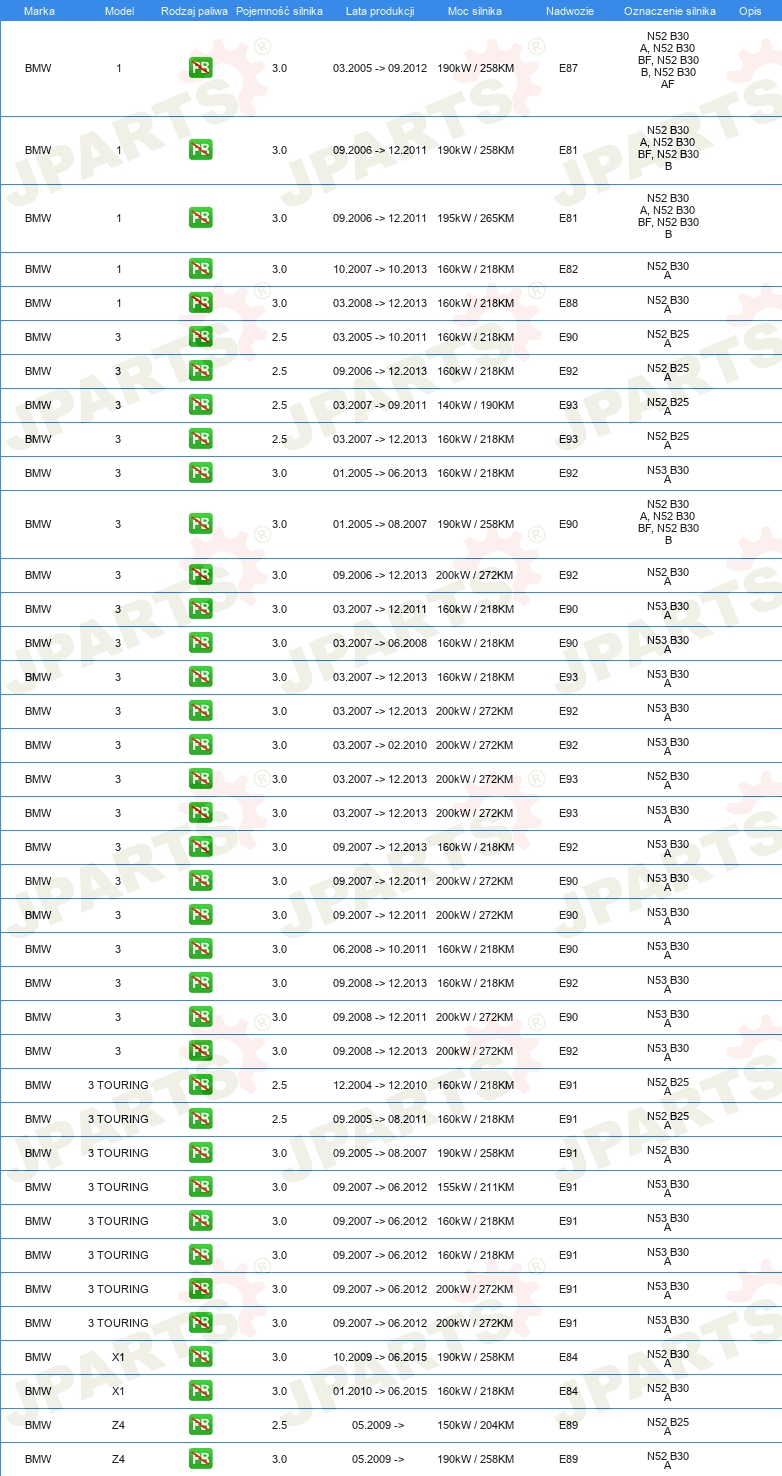The width and height of the screenshot is (782, 1476).
Task: Click X1 model cell in the 160kW row
Action: [x=118, y=1391]
